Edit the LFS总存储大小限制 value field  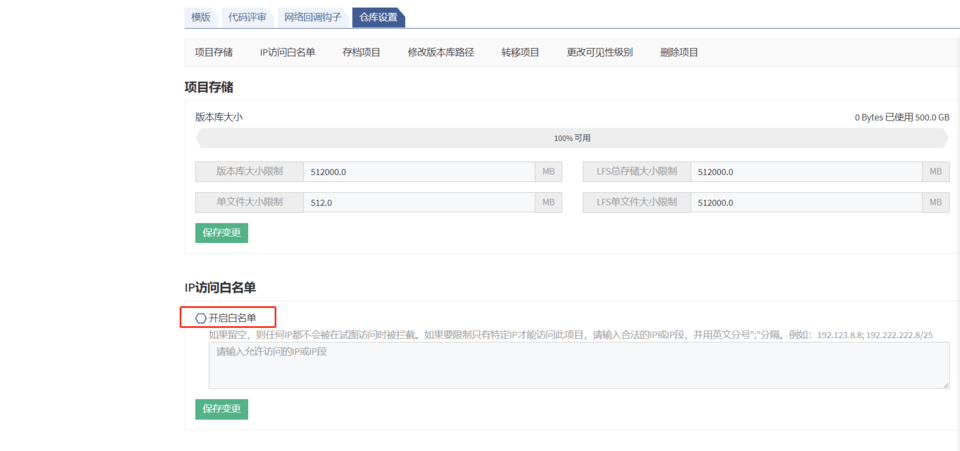(805, 172)
